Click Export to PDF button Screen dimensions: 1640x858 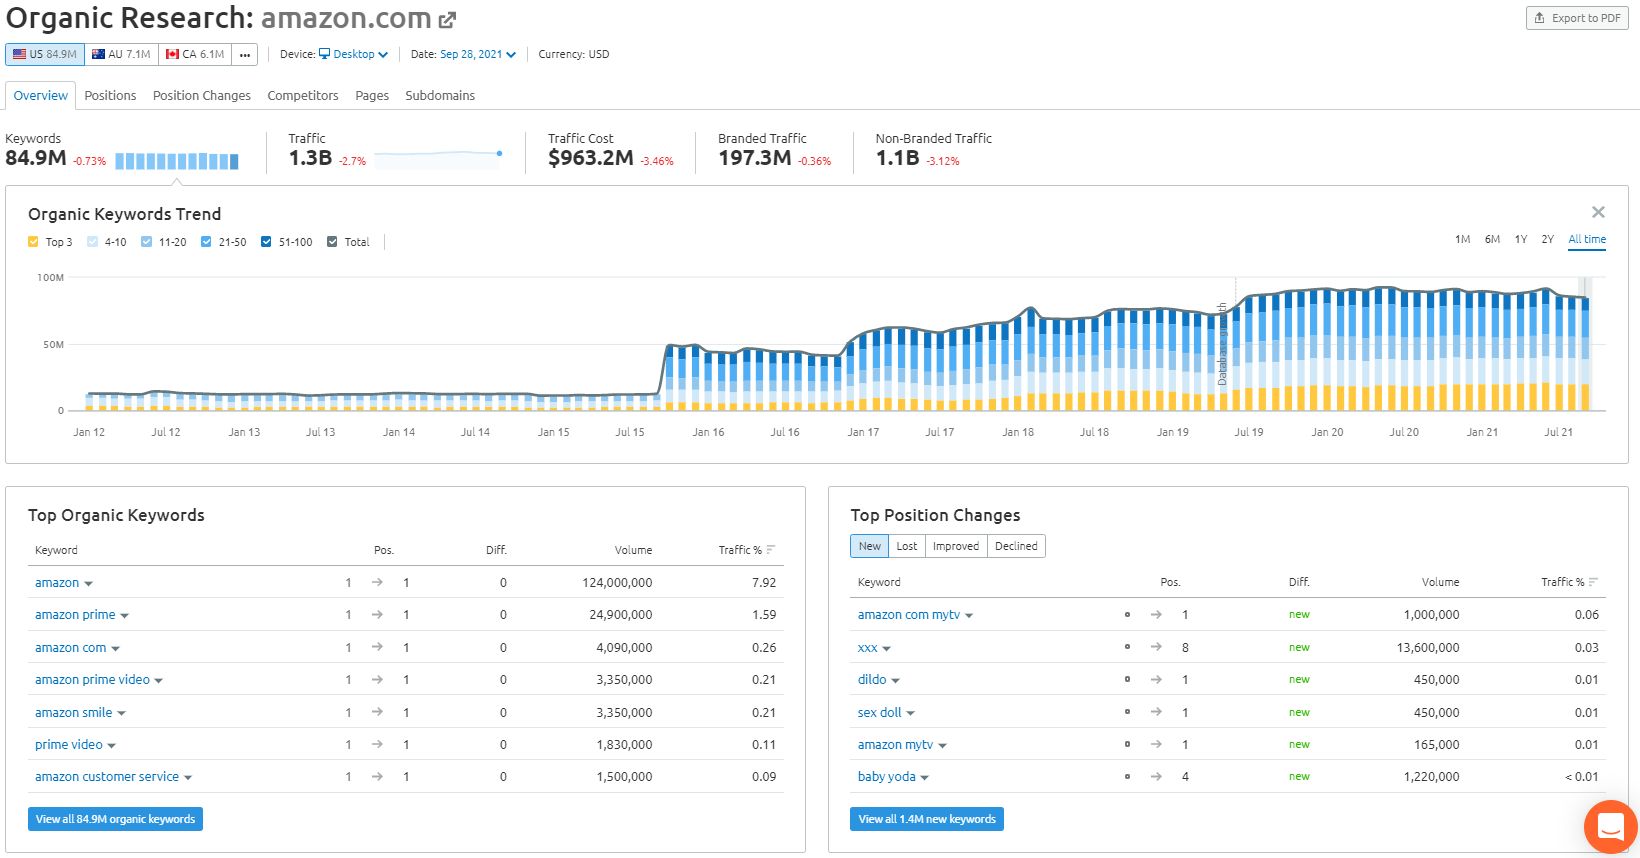coord(1577,18)
